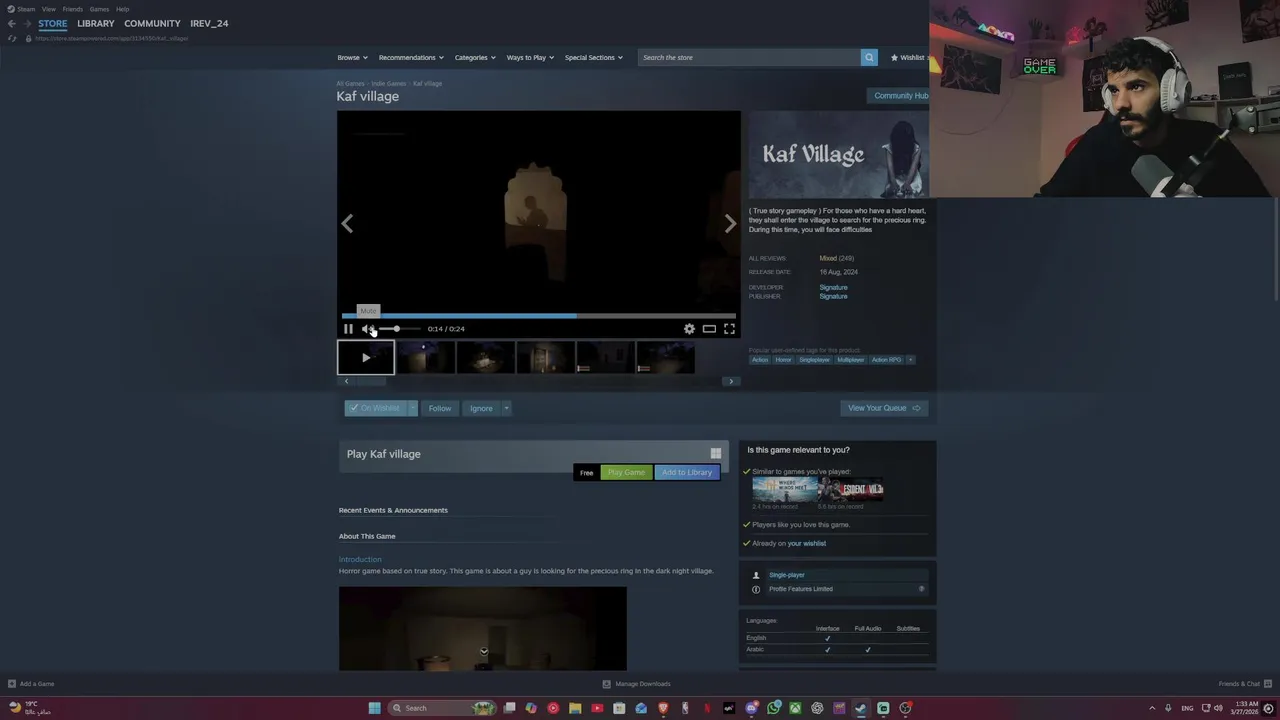Image resolution: width=1280 pixels, height=720 pixels.
Task: Select the first trailer thumbnail
Action: pyautogui.click(x=365, y=358)
